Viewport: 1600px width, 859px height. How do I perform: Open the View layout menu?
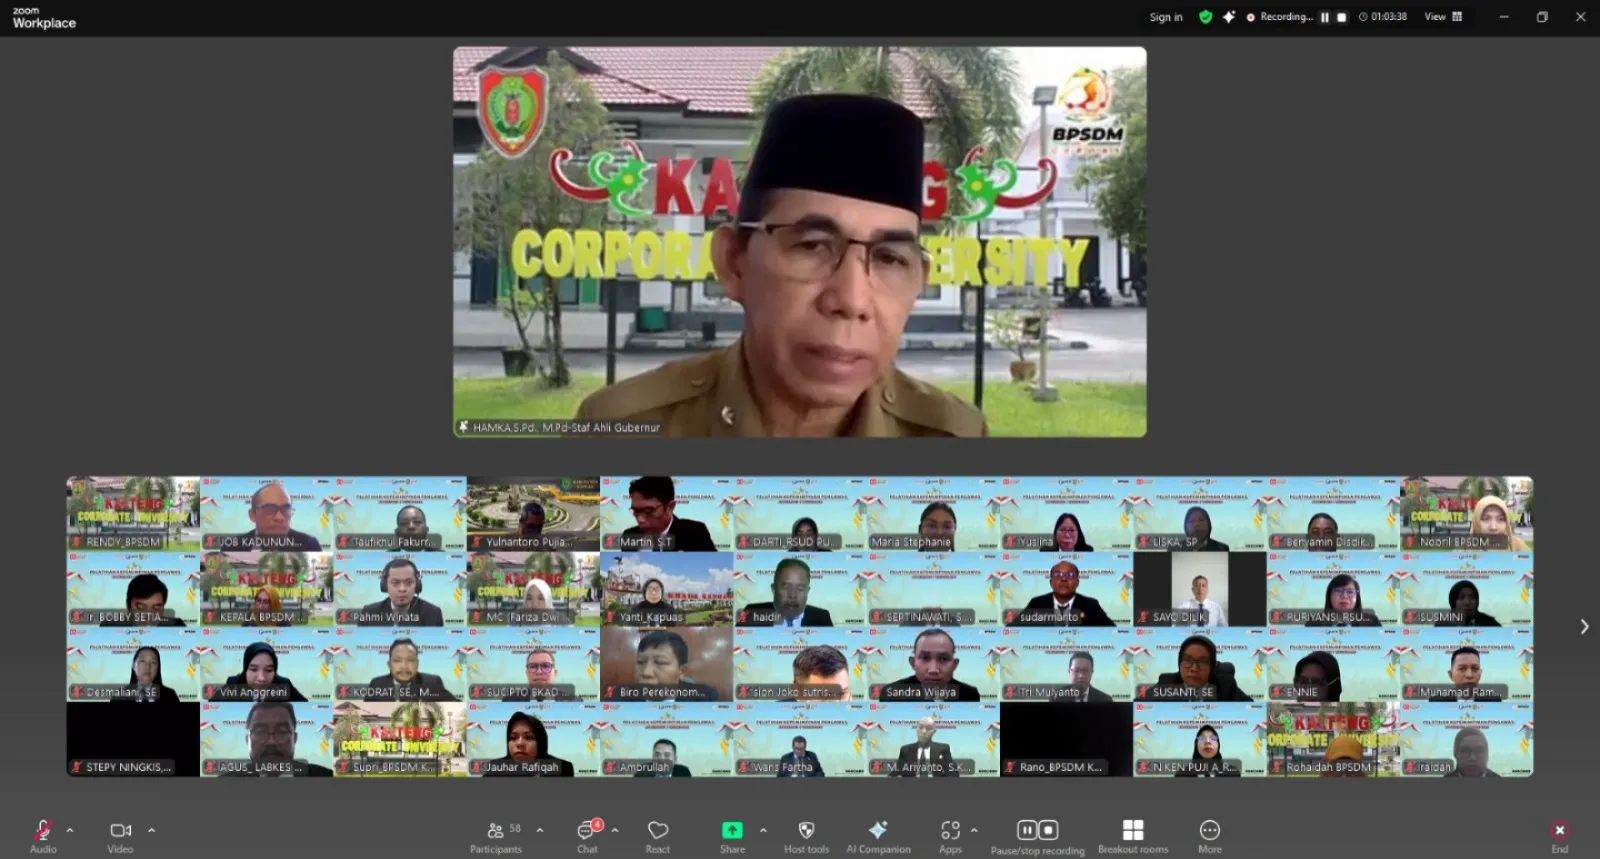(x=1443, y=17)
